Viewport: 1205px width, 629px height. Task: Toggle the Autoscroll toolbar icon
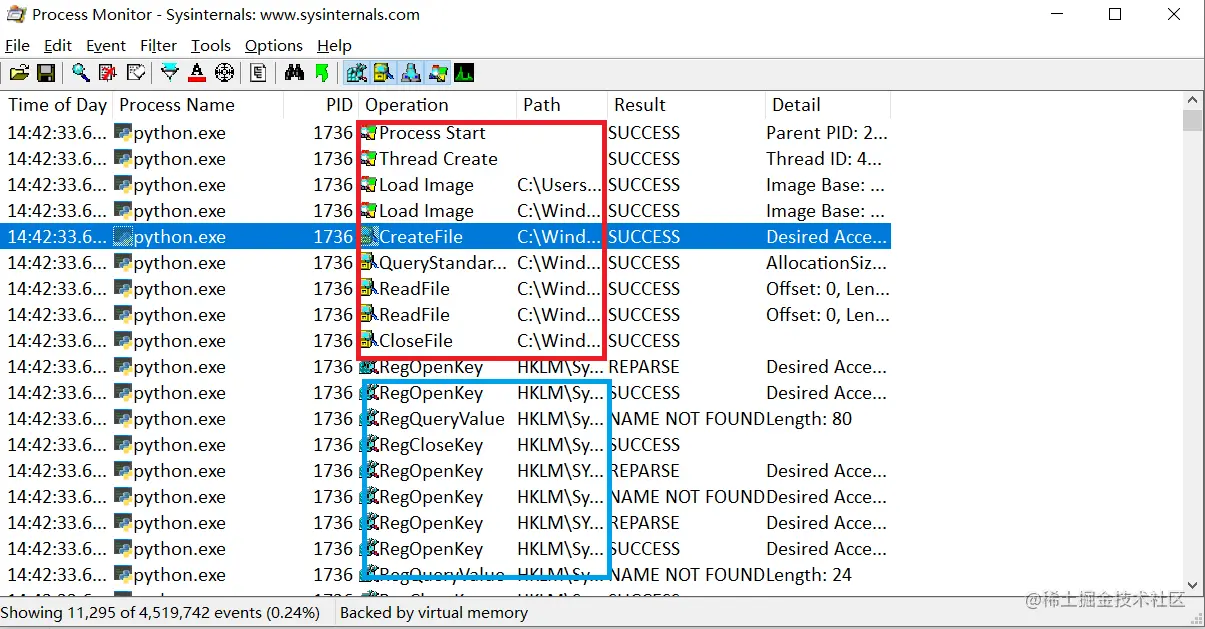click(x=108, y=73)
